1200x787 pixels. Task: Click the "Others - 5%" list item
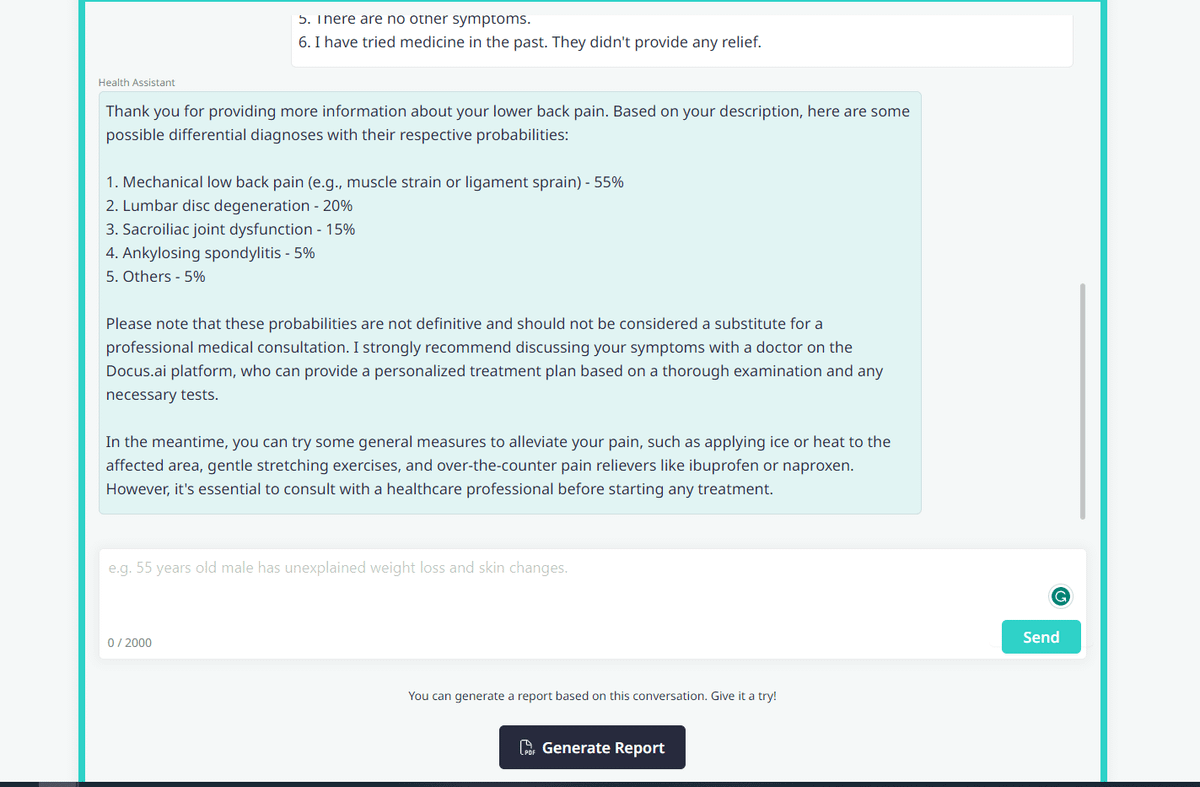click(x=156, y=277)
